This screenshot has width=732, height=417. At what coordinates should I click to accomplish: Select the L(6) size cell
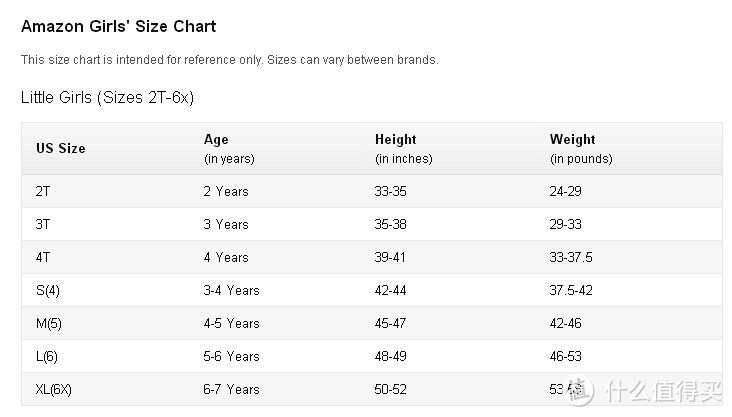click(x=47, y=357)
